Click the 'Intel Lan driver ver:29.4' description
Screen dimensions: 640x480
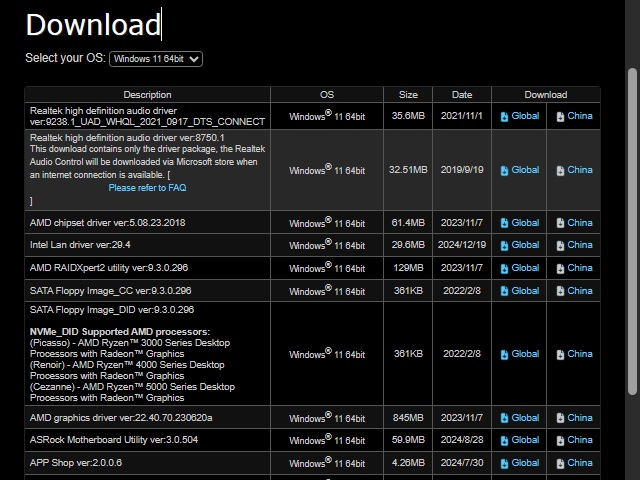[x=80, y=245]
